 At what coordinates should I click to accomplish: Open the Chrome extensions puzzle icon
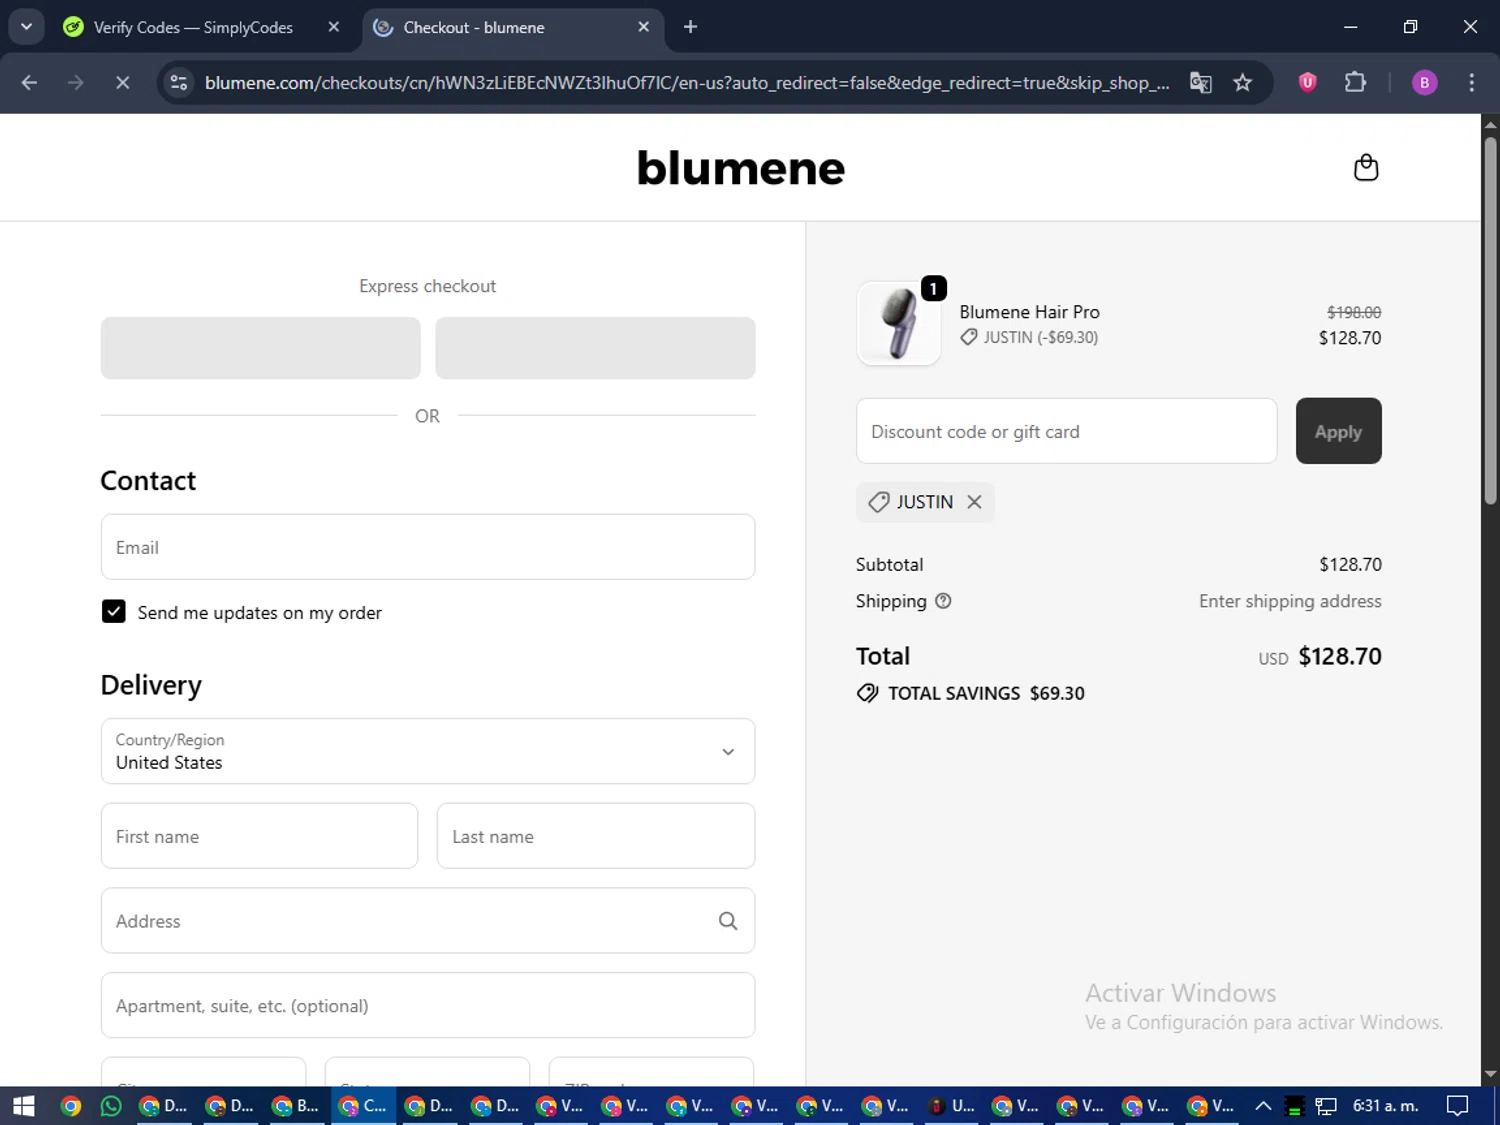(1355, 82)
